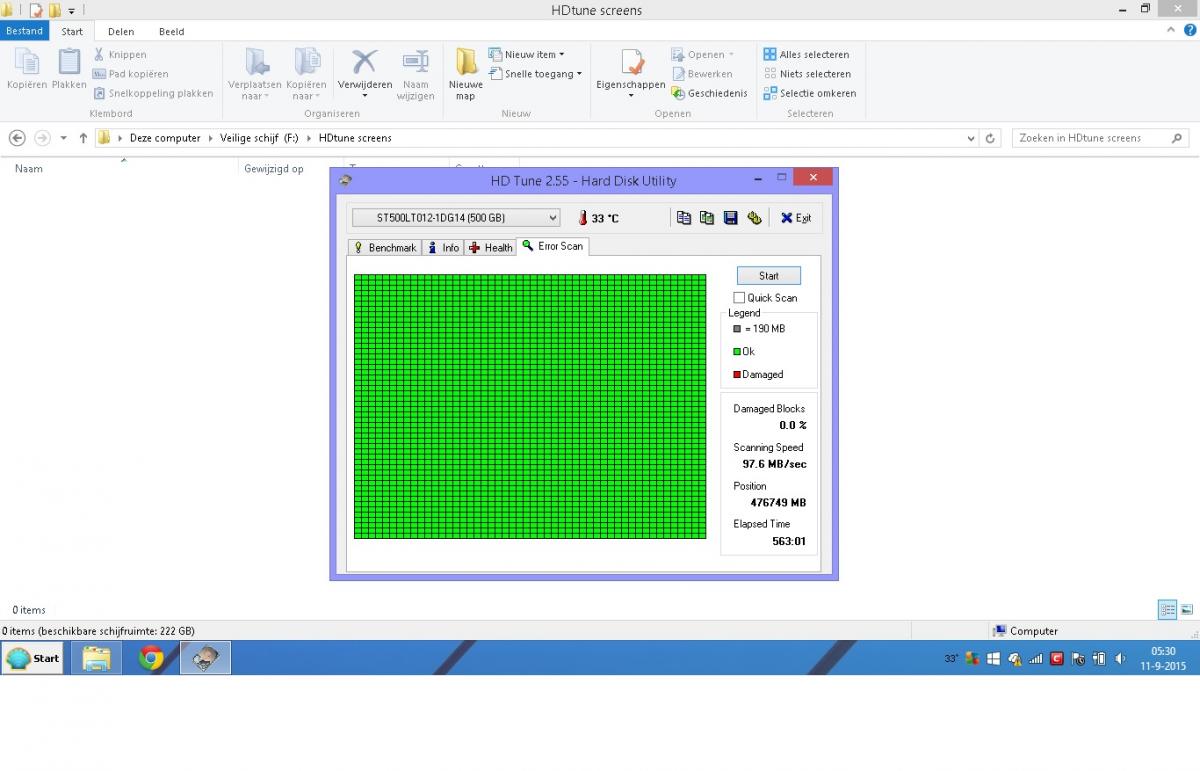Enable the Quick Scan checkbox

(739, 298)
